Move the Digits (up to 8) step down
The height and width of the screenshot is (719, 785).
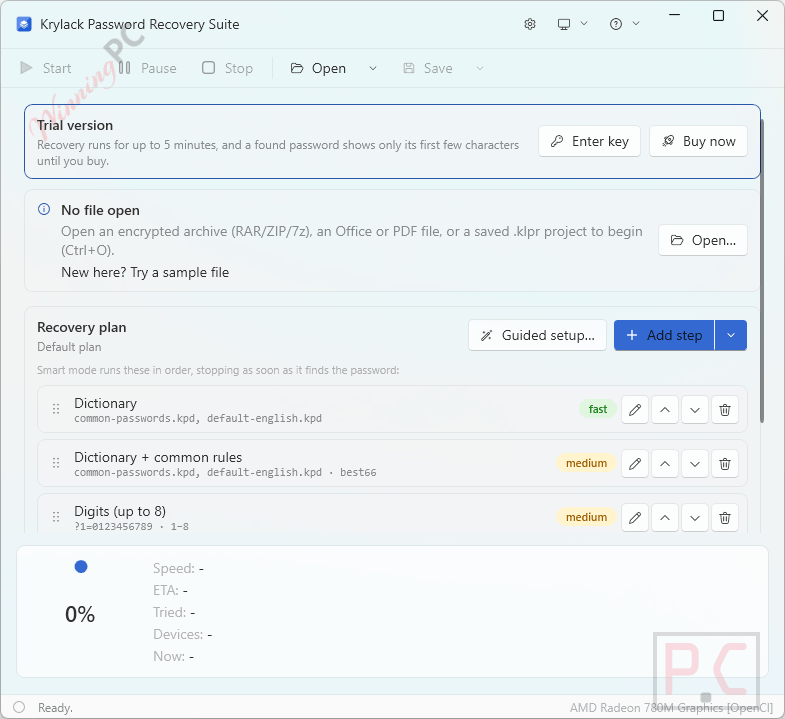tap(695, 518)
